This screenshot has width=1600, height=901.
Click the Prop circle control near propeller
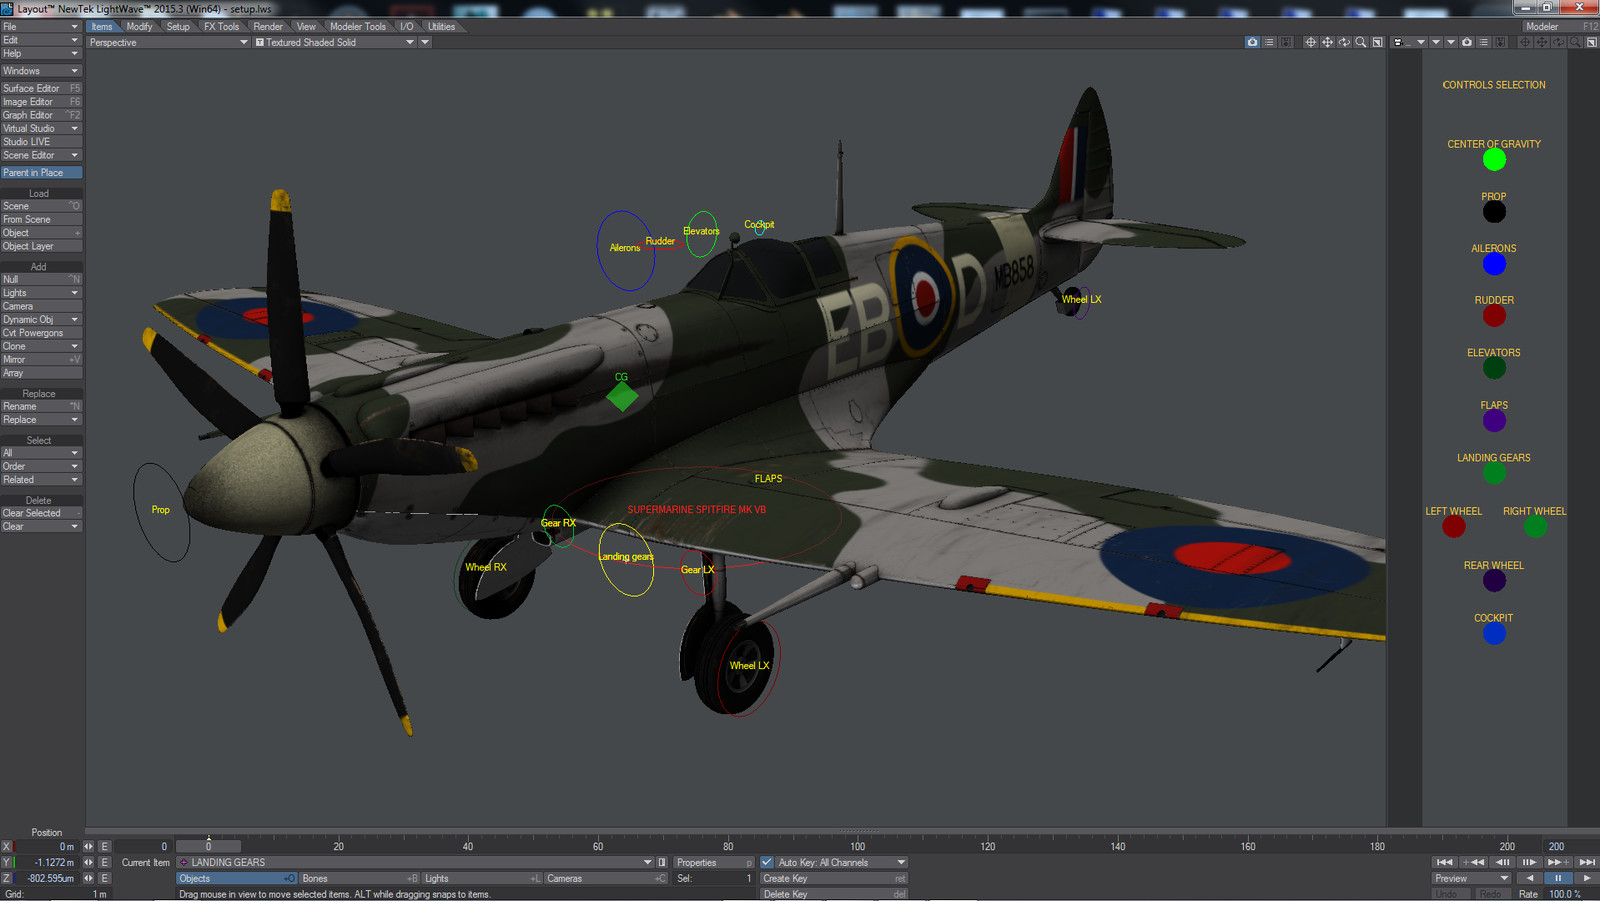click(x=161, y=512)
